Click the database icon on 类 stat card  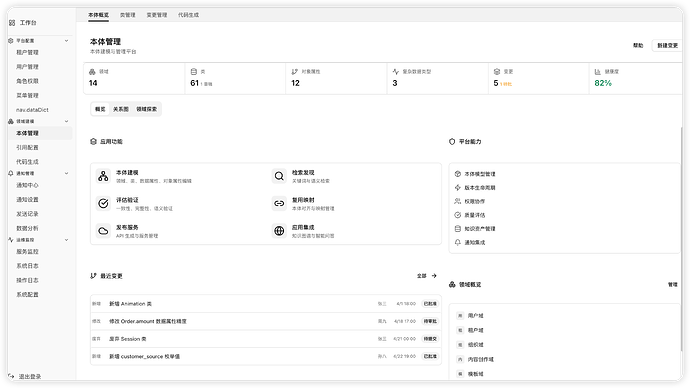(x=194, y=72)
